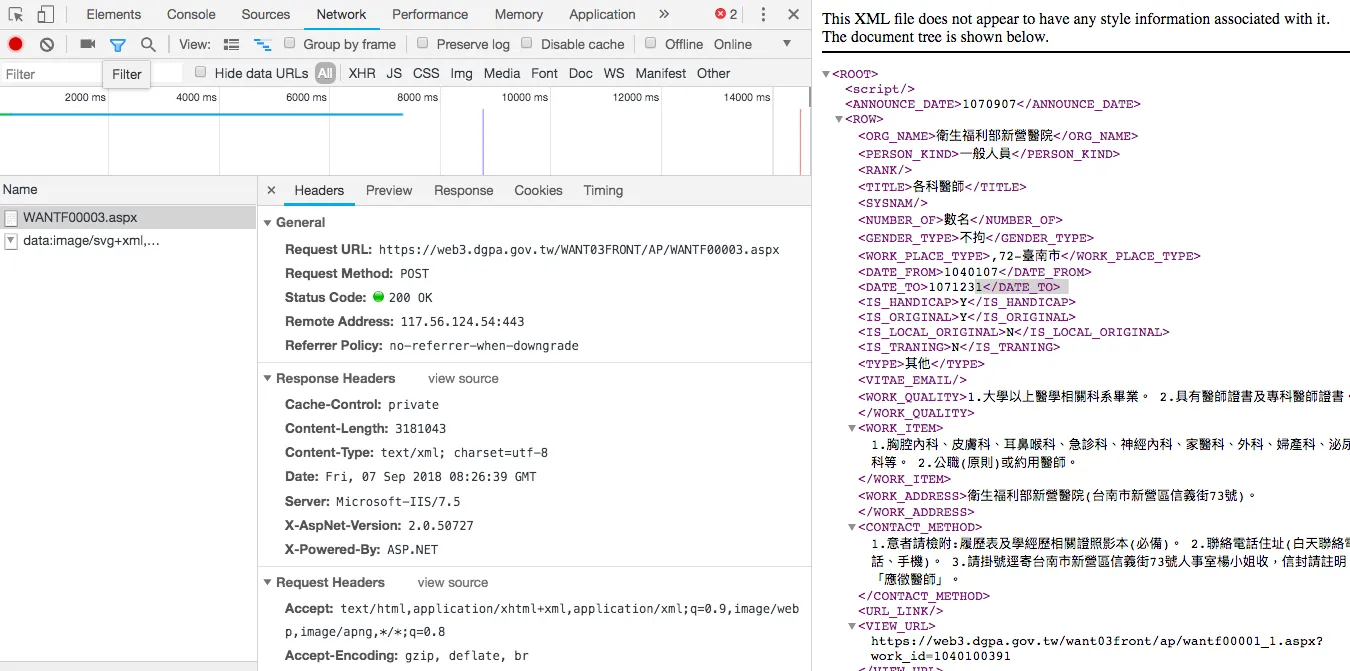1350x671 pixels.
Task: Enable capture screenshots camera icon
Action: (x=86, y=44)
